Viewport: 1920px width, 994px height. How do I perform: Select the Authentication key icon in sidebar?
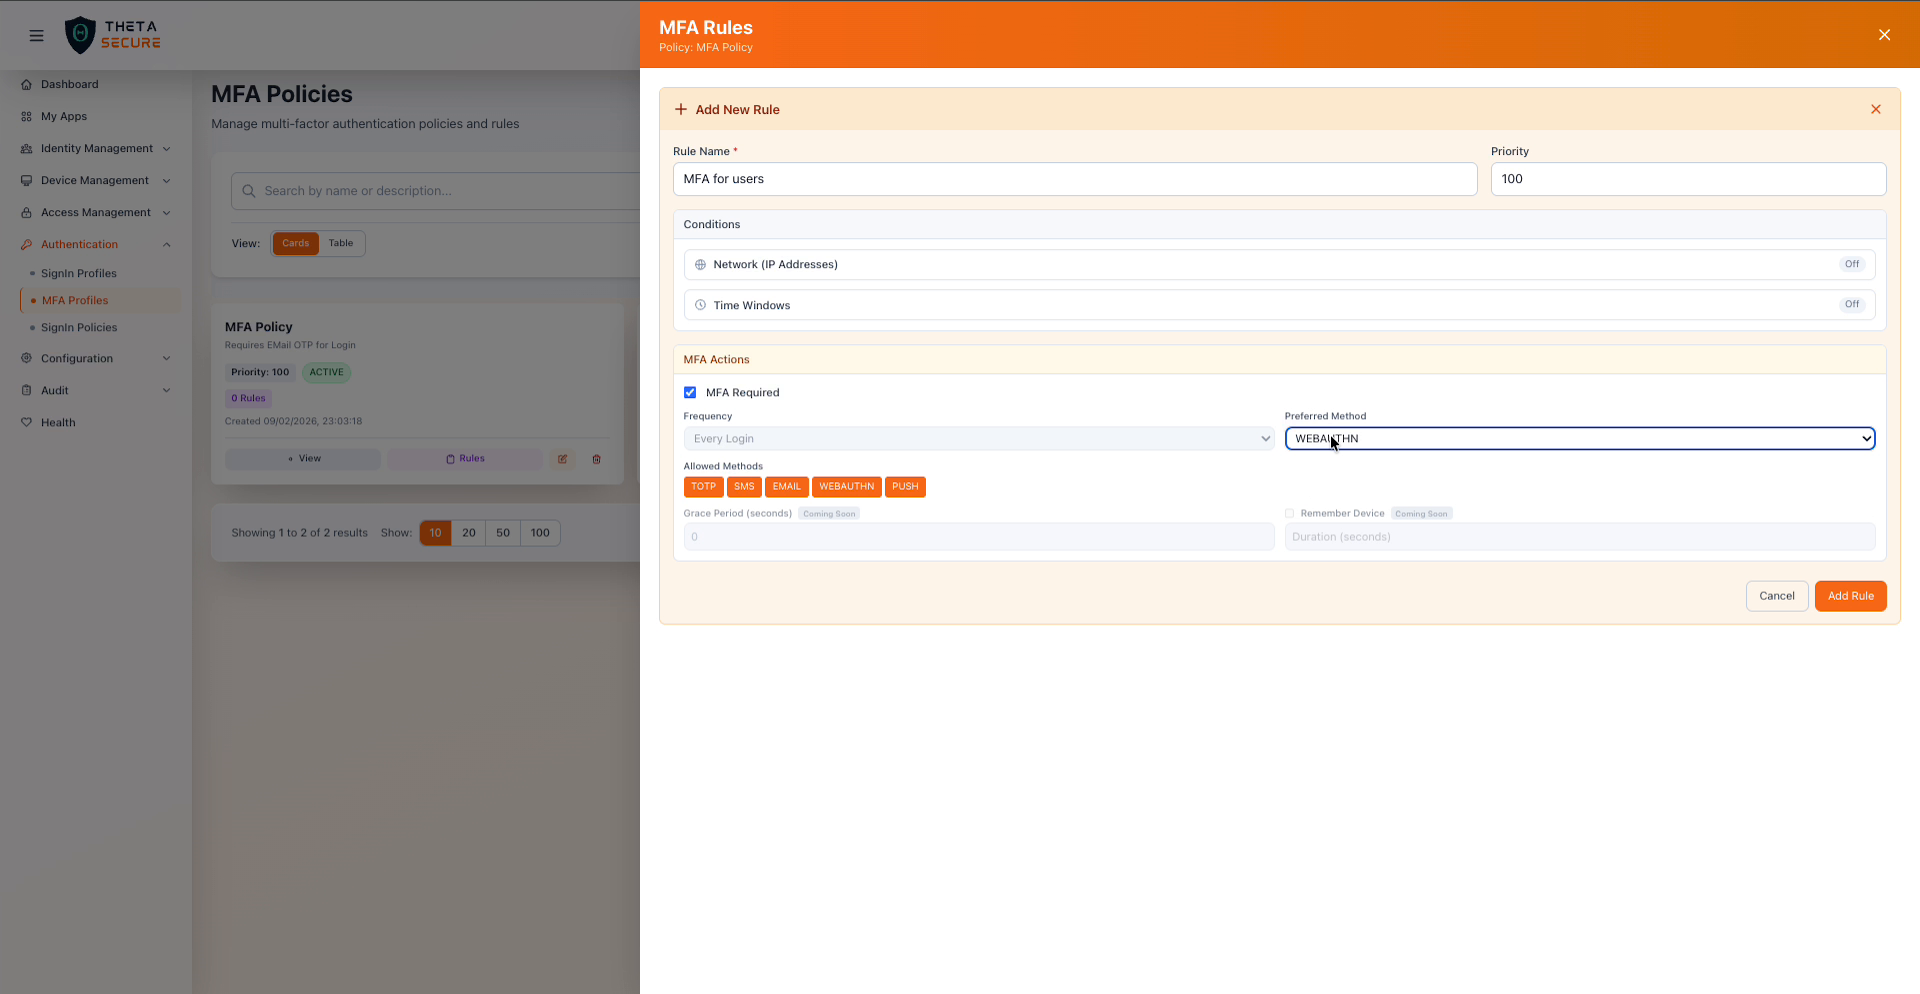coord(25,244)
